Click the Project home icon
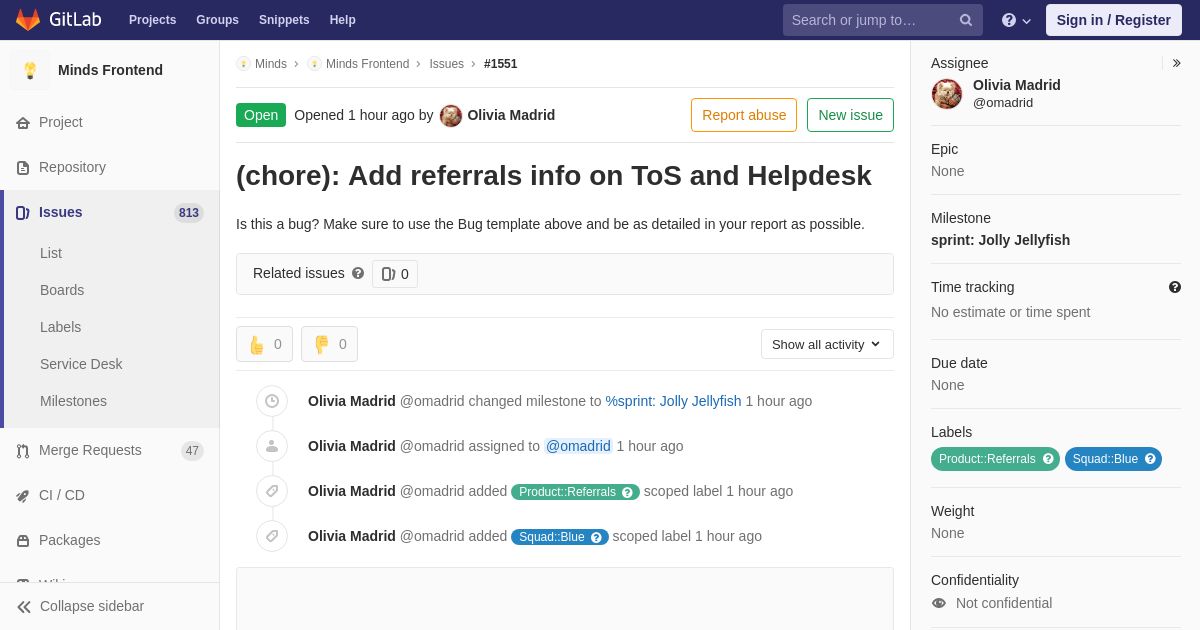This screenshot has height=630, width=1200. (23, 122)
